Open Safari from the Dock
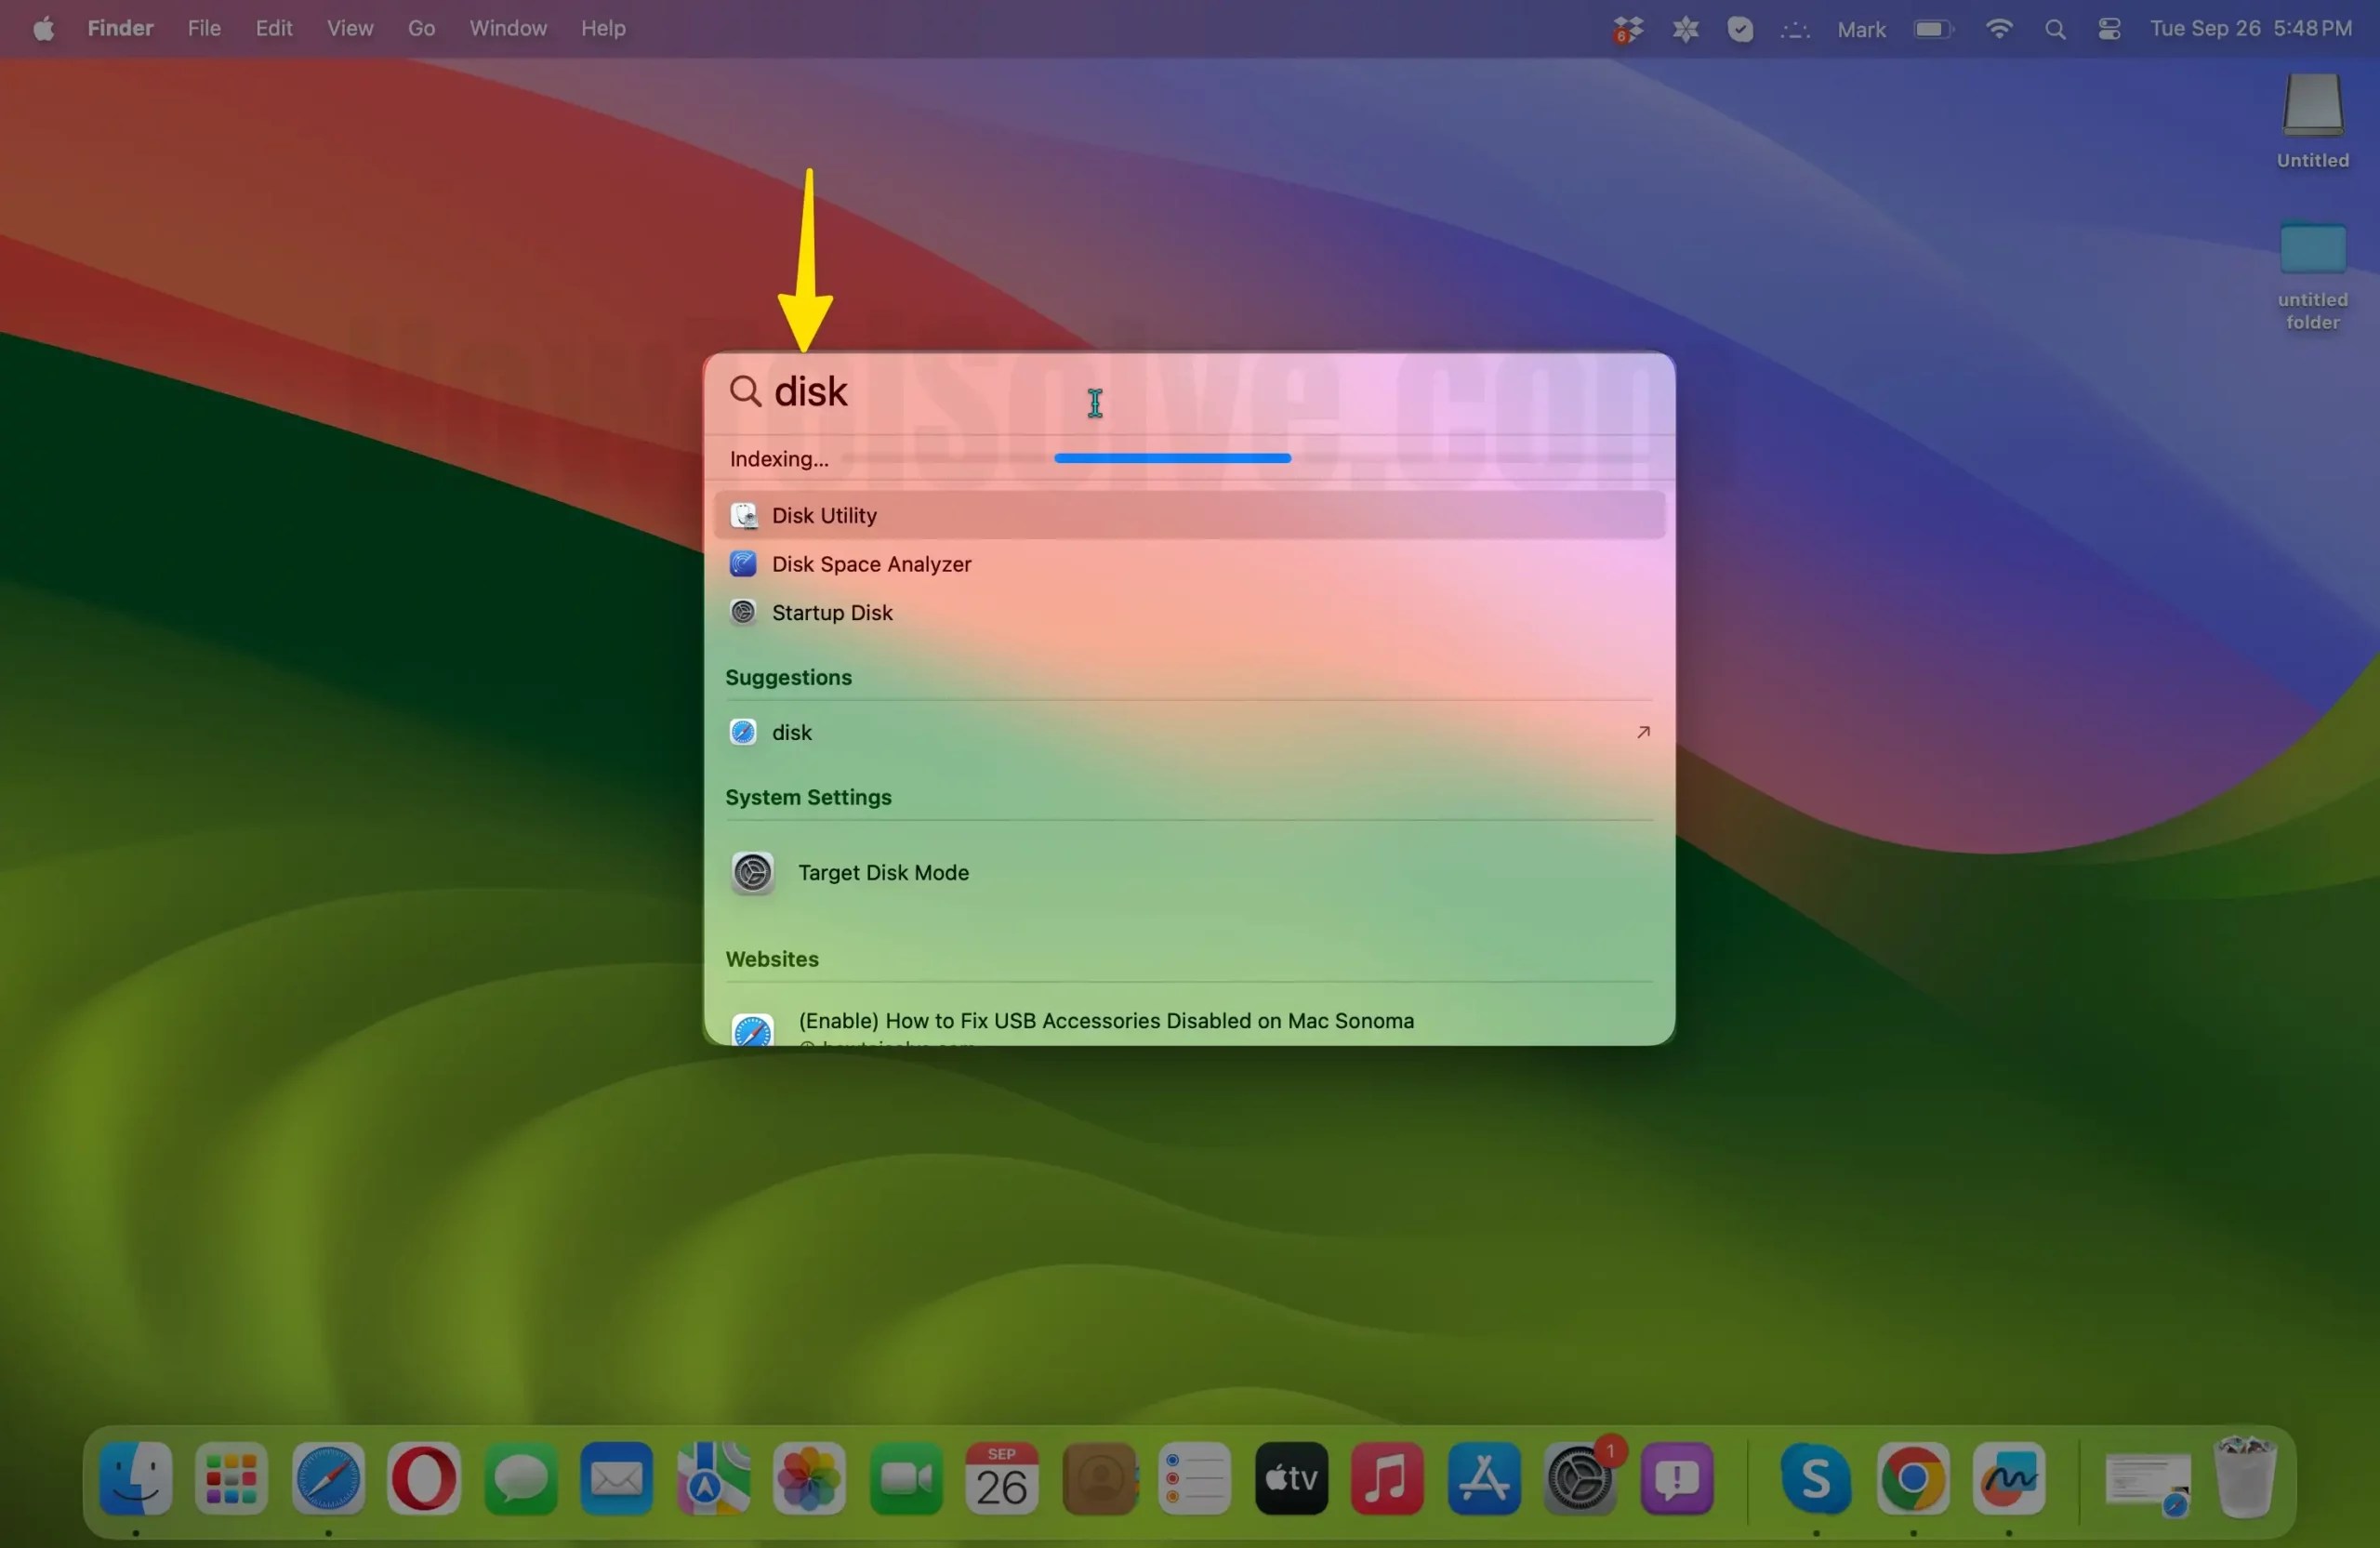 (x=329, y=1480)
